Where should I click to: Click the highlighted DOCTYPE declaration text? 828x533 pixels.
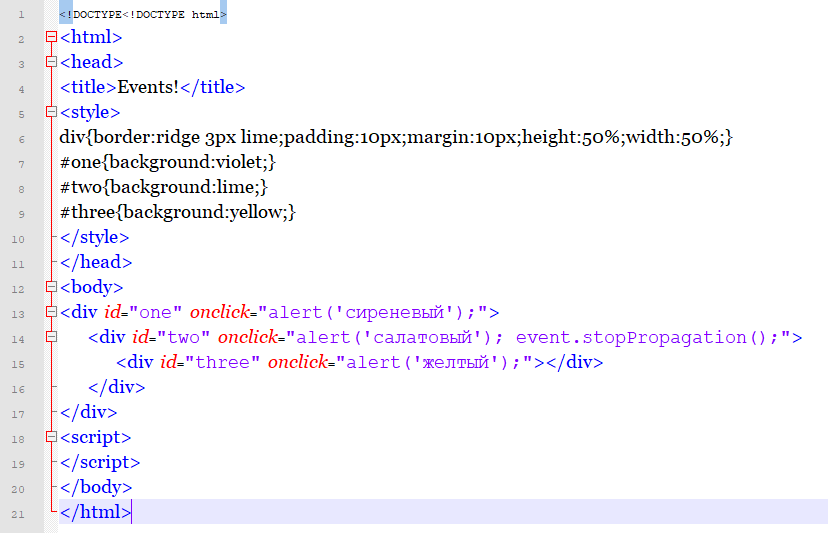point(143,15)
